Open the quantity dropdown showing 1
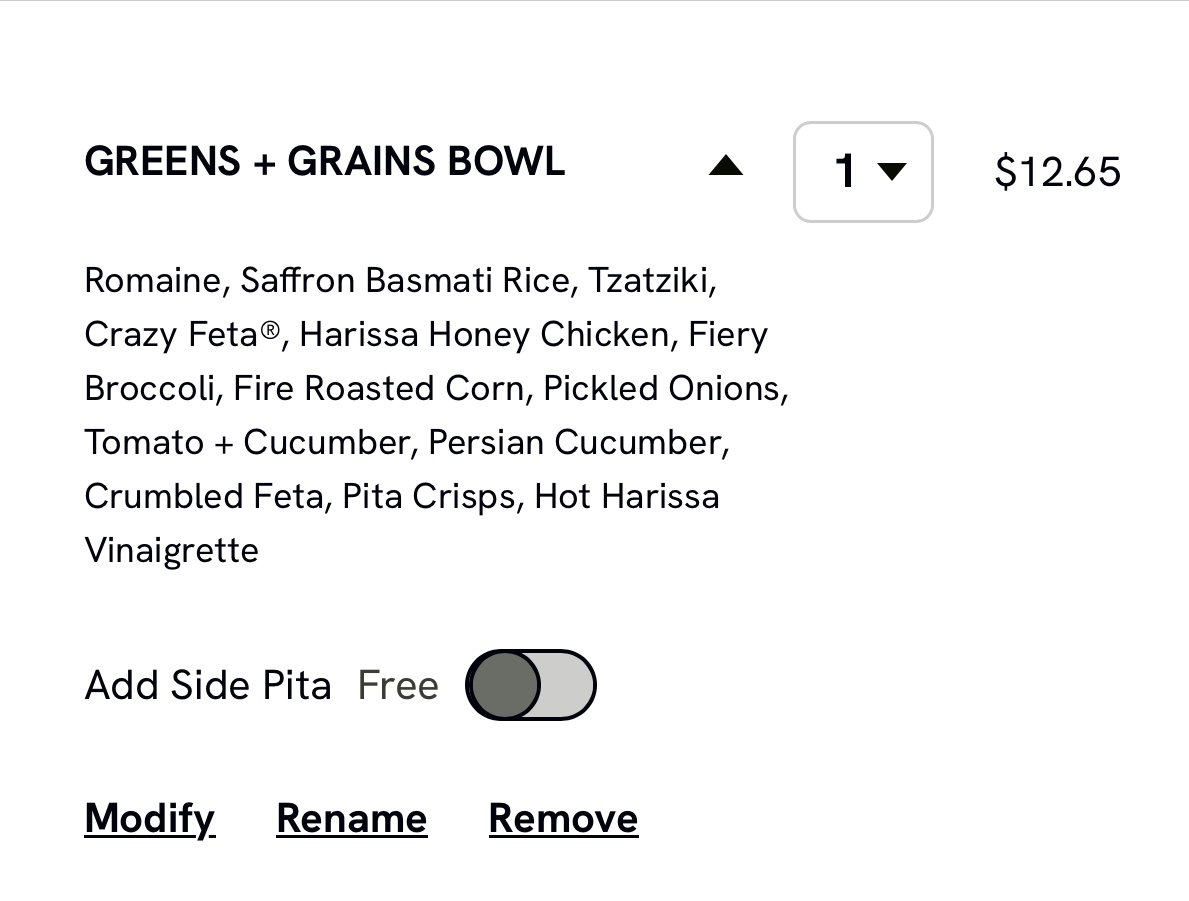Screen dimensions: 1189x901 [x=862, y=172]
